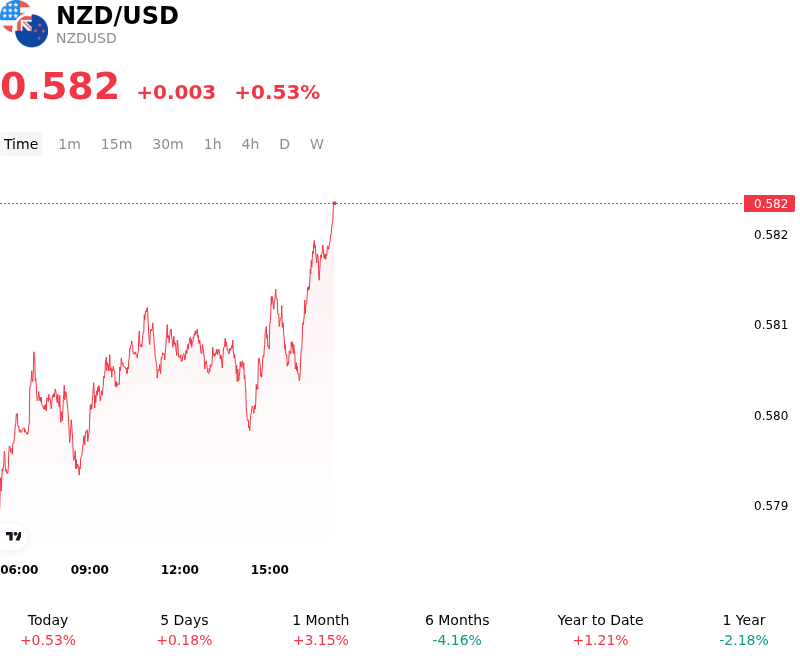Image resolution: width=800 pixels, height=660 pixels.
Task: Switch chart to Weekly (W) interval
Action: (317, 144)
